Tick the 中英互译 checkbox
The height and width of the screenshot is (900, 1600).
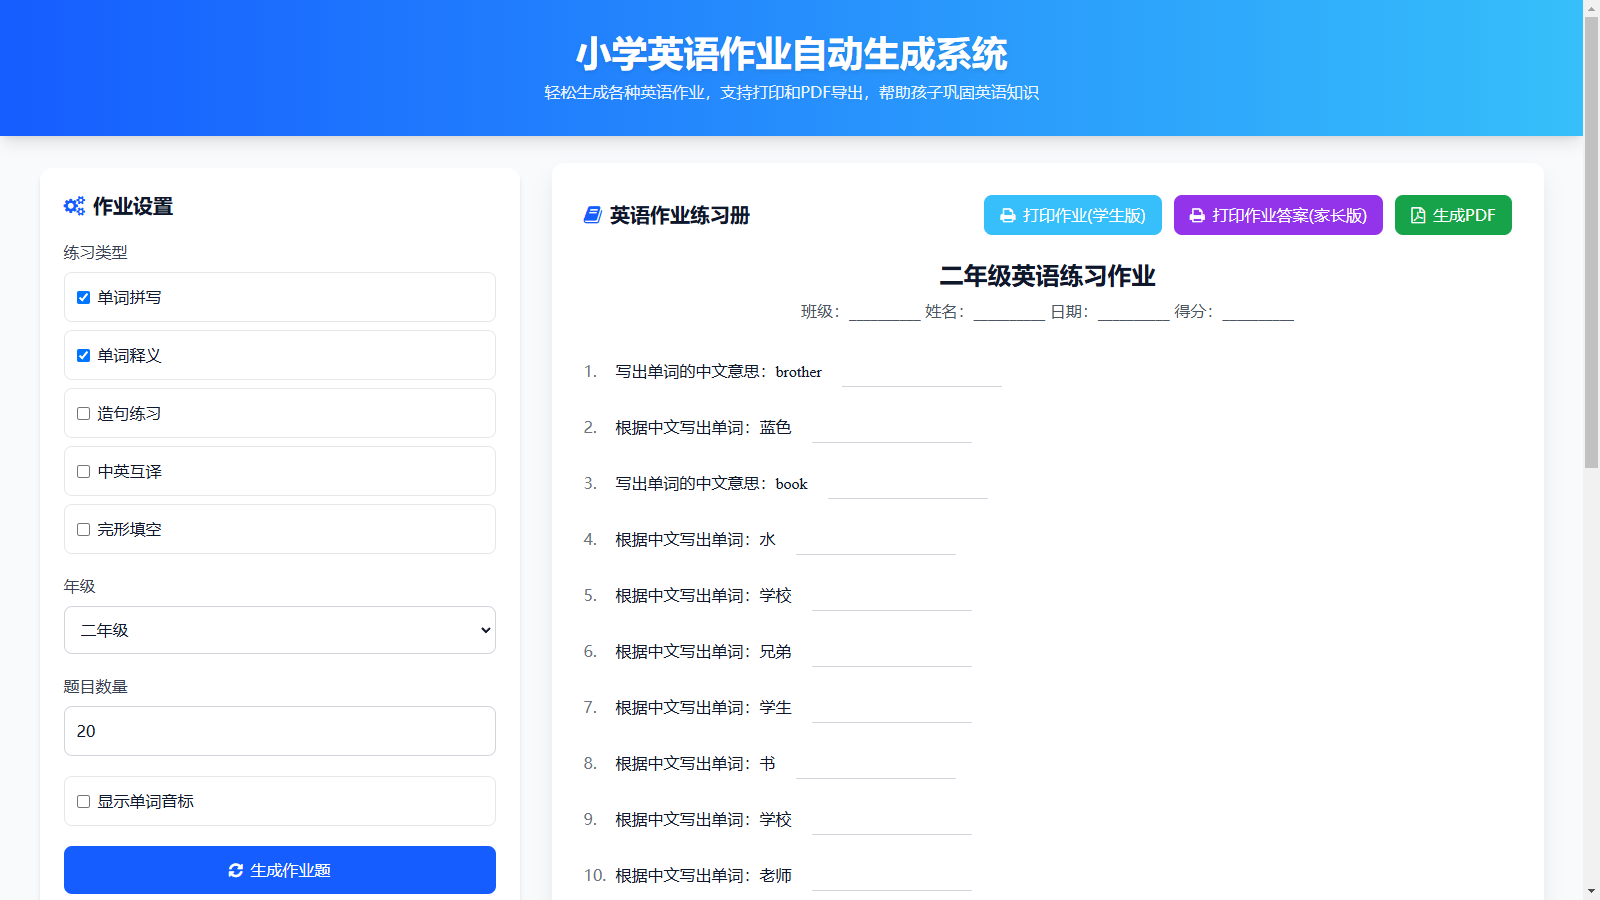(x=84, y=472)
